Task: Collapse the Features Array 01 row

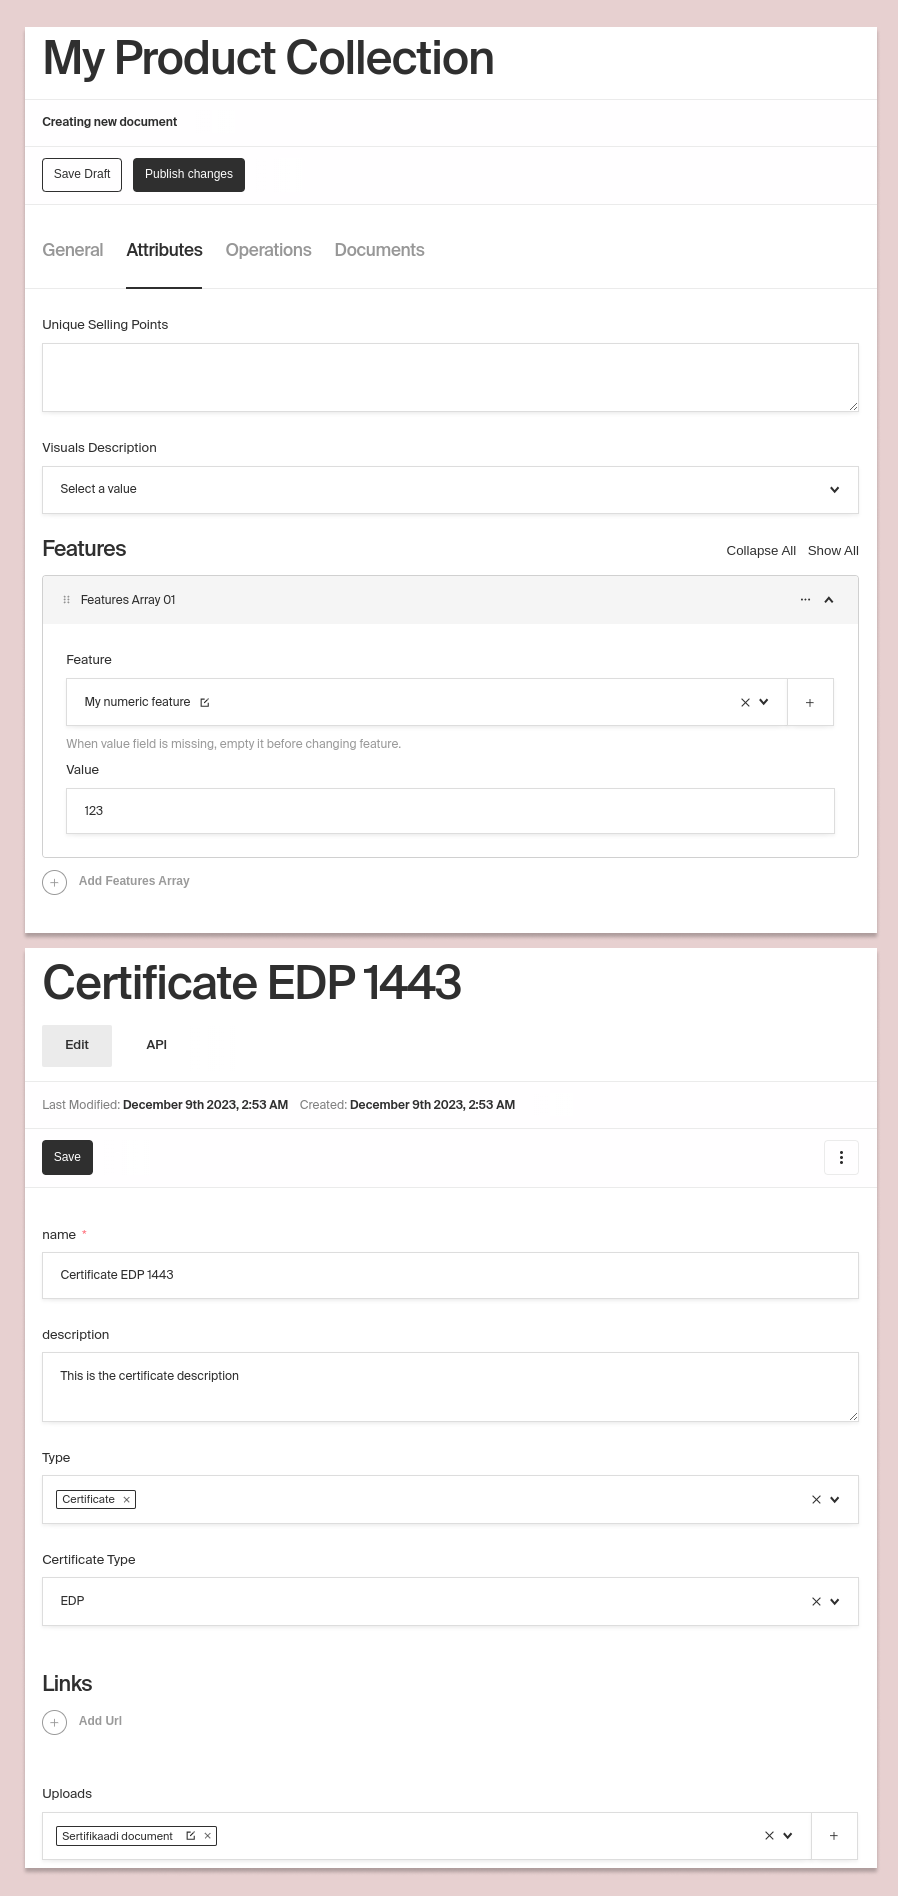Action: click(829, 600)
